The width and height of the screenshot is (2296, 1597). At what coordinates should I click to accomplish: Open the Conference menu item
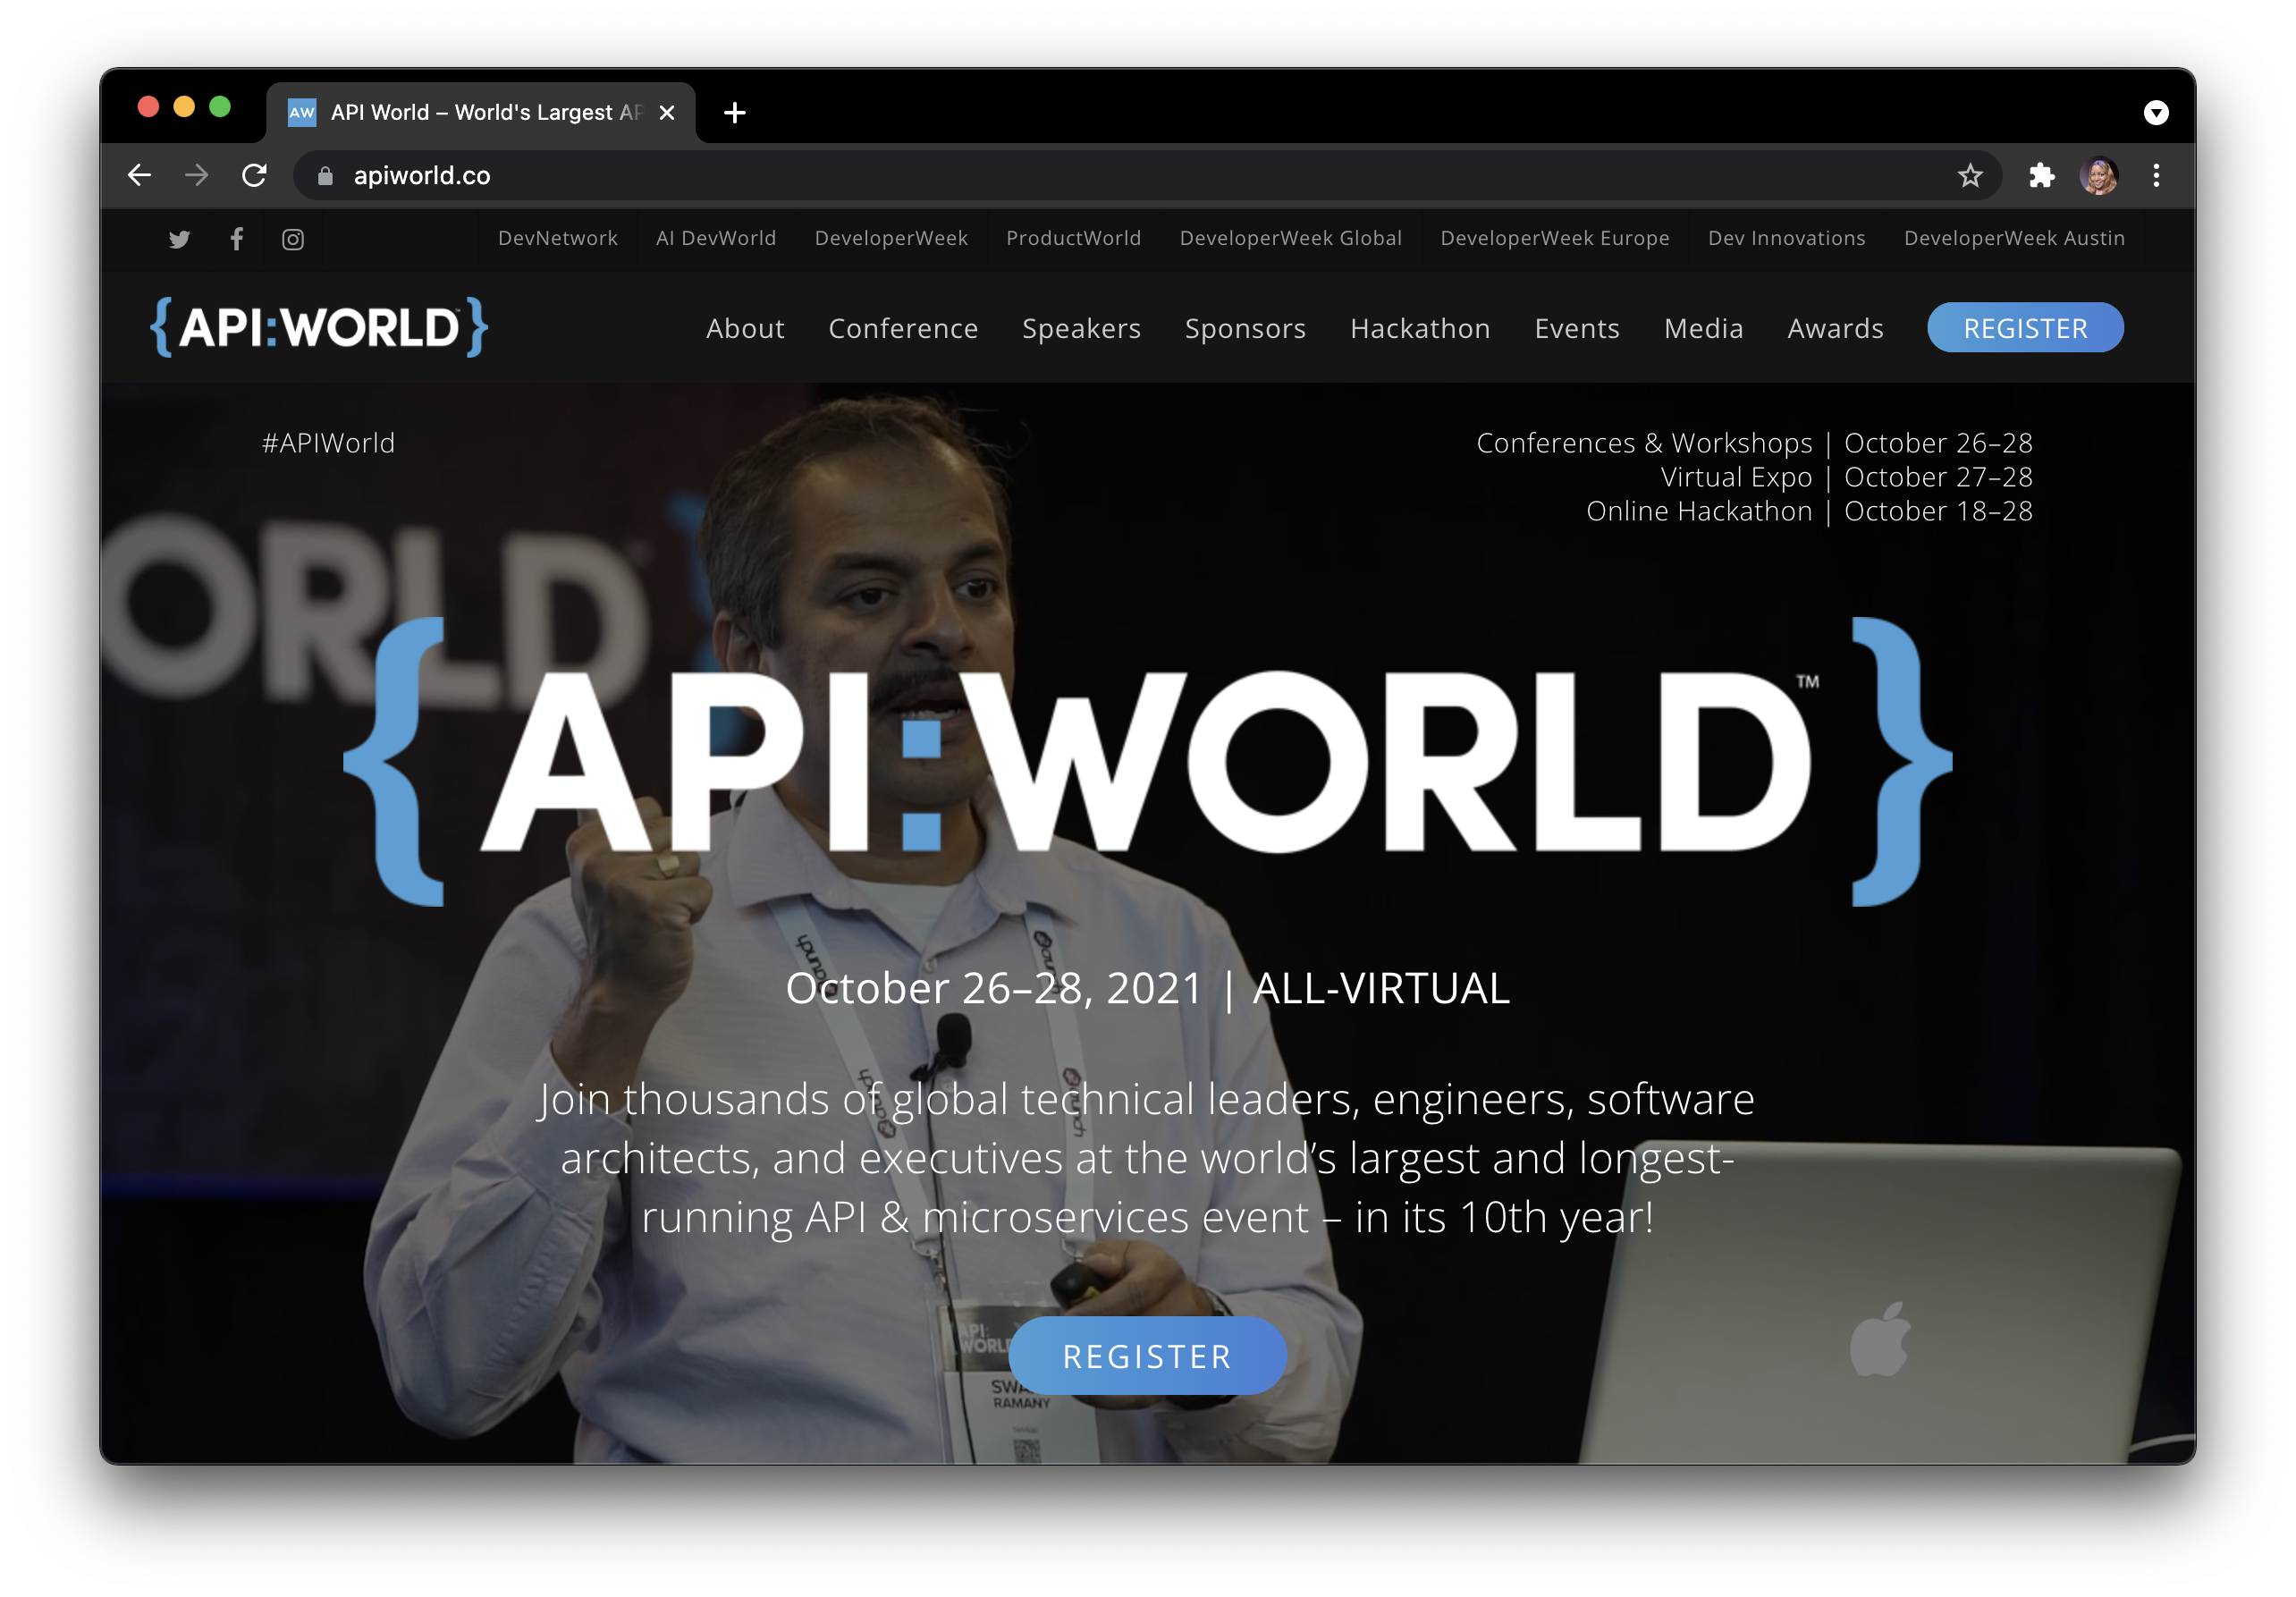pyautogui.click(x=903, y=328)
